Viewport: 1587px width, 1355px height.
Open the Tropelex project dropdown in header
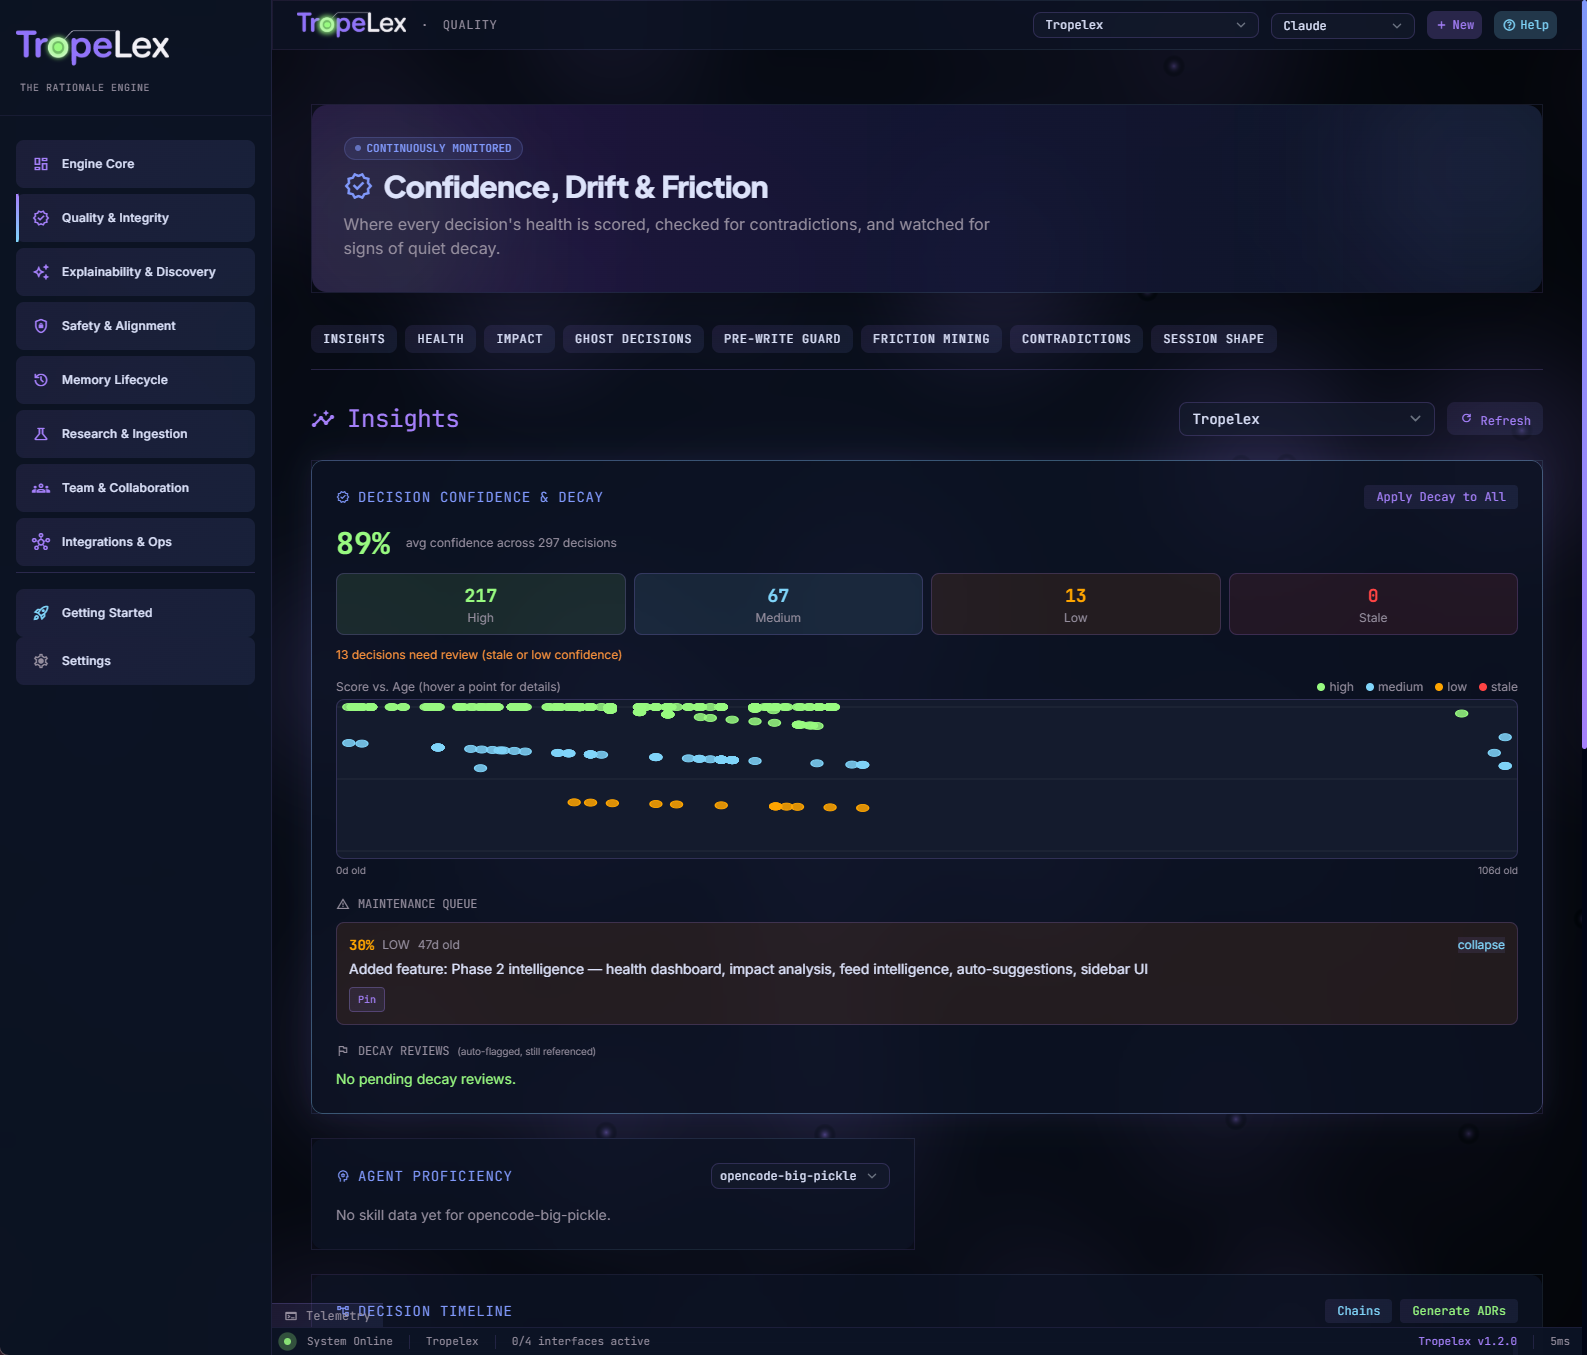(1145, 25)
